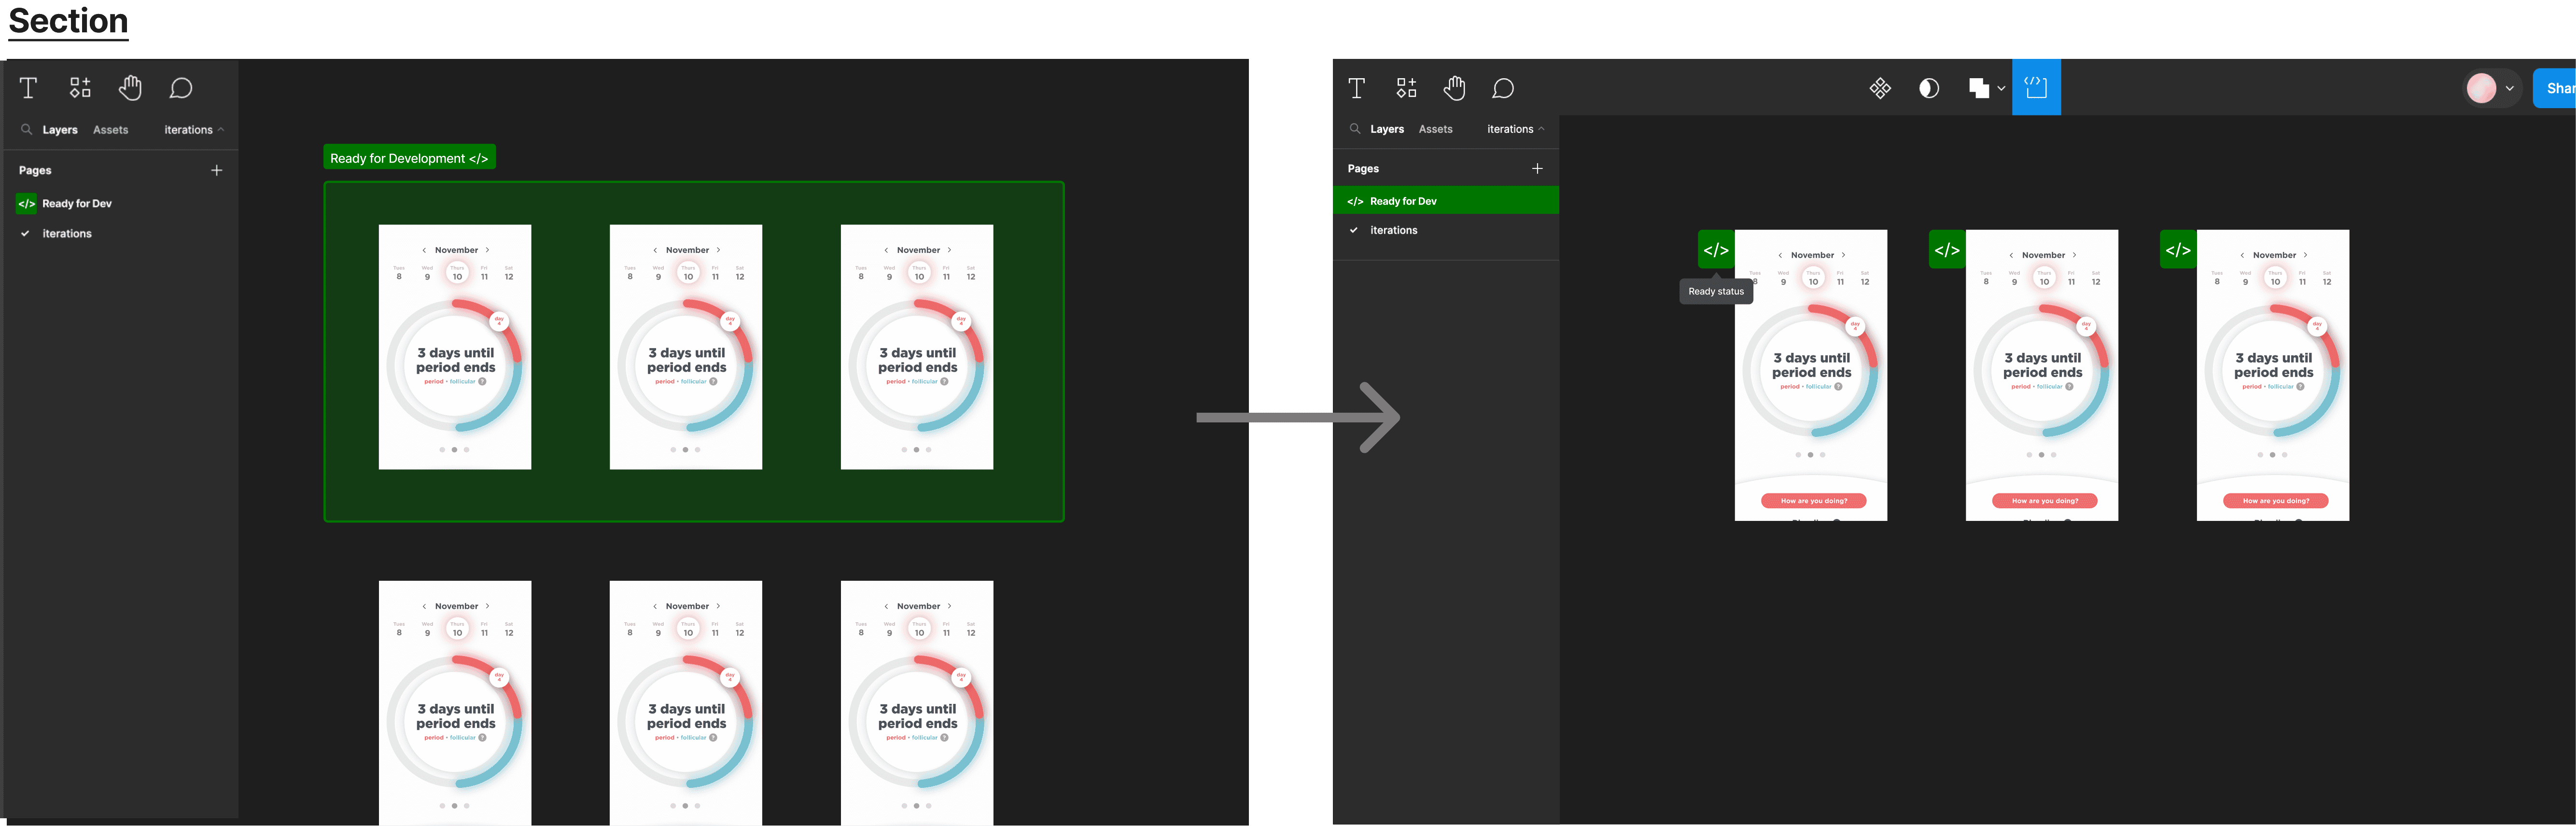The width and height of the screenshot is (2576, 826).
Task: Select the Comment tool in the left window
Action: point(181,88)
